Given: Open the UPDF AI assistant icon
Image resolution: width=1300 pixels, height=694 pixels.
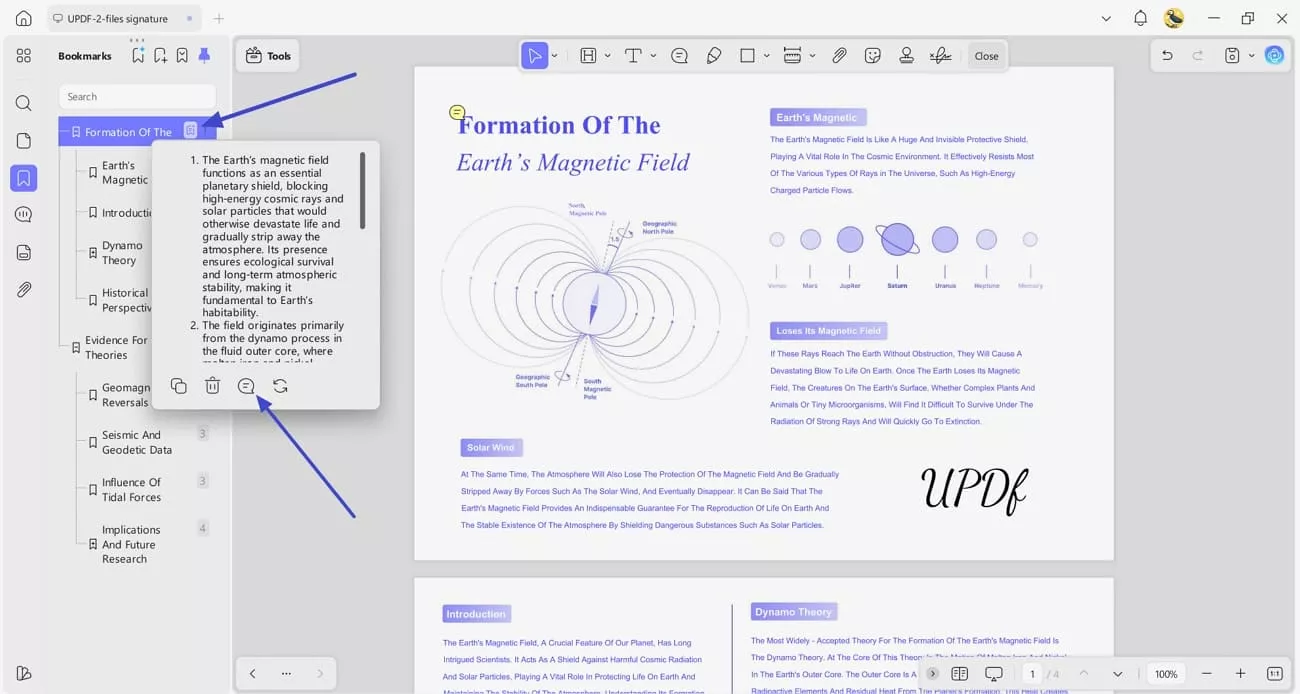Looking at the screenshot, I should click(1274, 56).
